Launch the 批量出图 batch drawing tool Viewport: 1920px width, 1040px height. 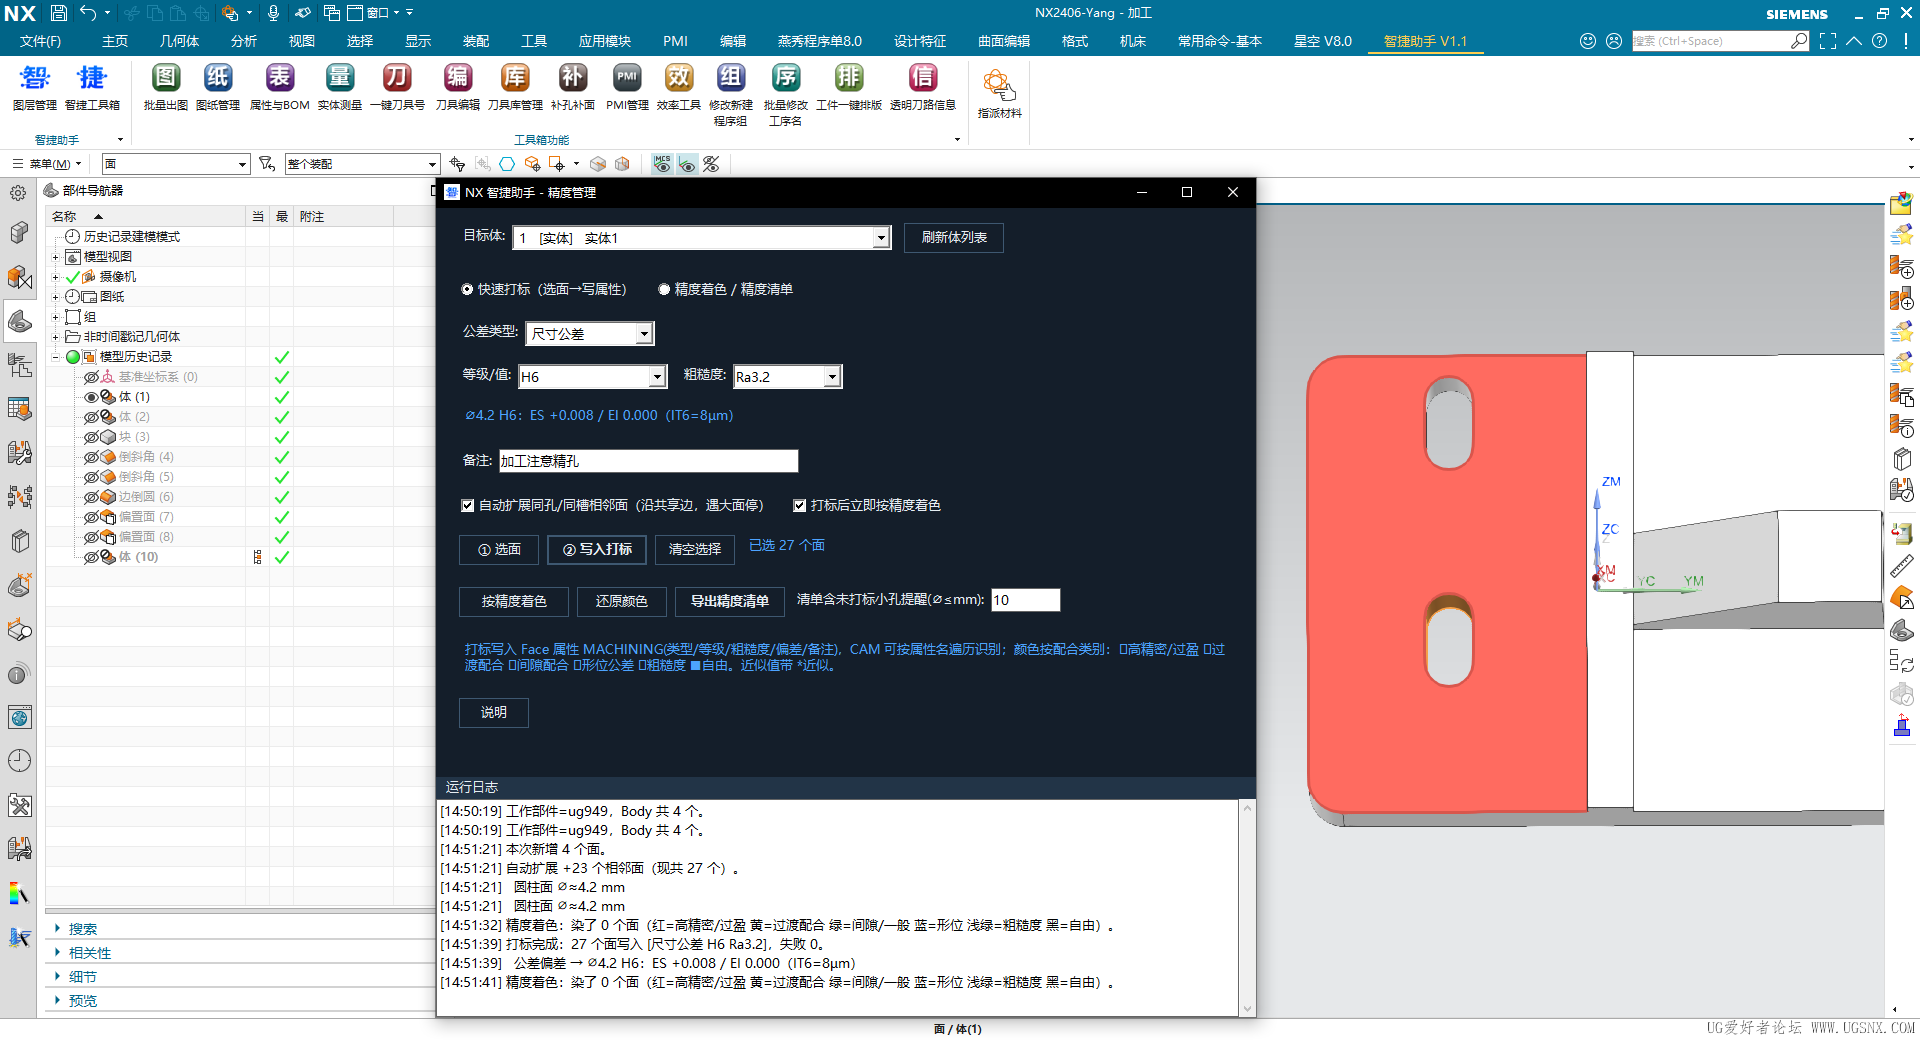tap(165, 86)
